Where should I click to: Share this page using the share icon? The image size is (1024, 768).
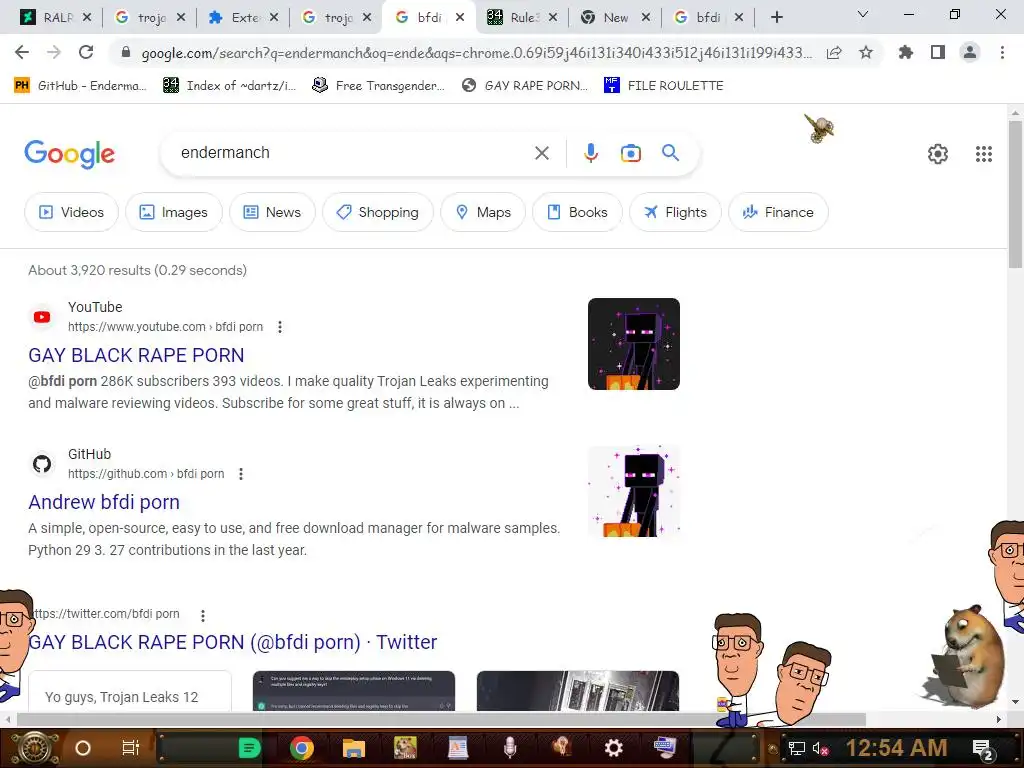click(x=833, y=52)
